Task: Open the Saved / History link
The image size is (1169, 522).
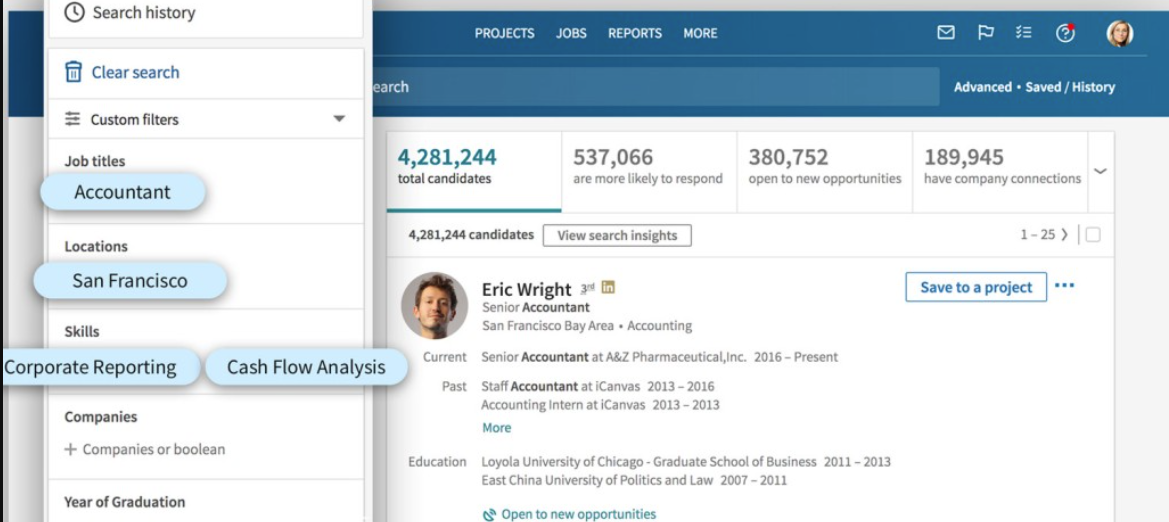Action: (x=1070, y=87)
